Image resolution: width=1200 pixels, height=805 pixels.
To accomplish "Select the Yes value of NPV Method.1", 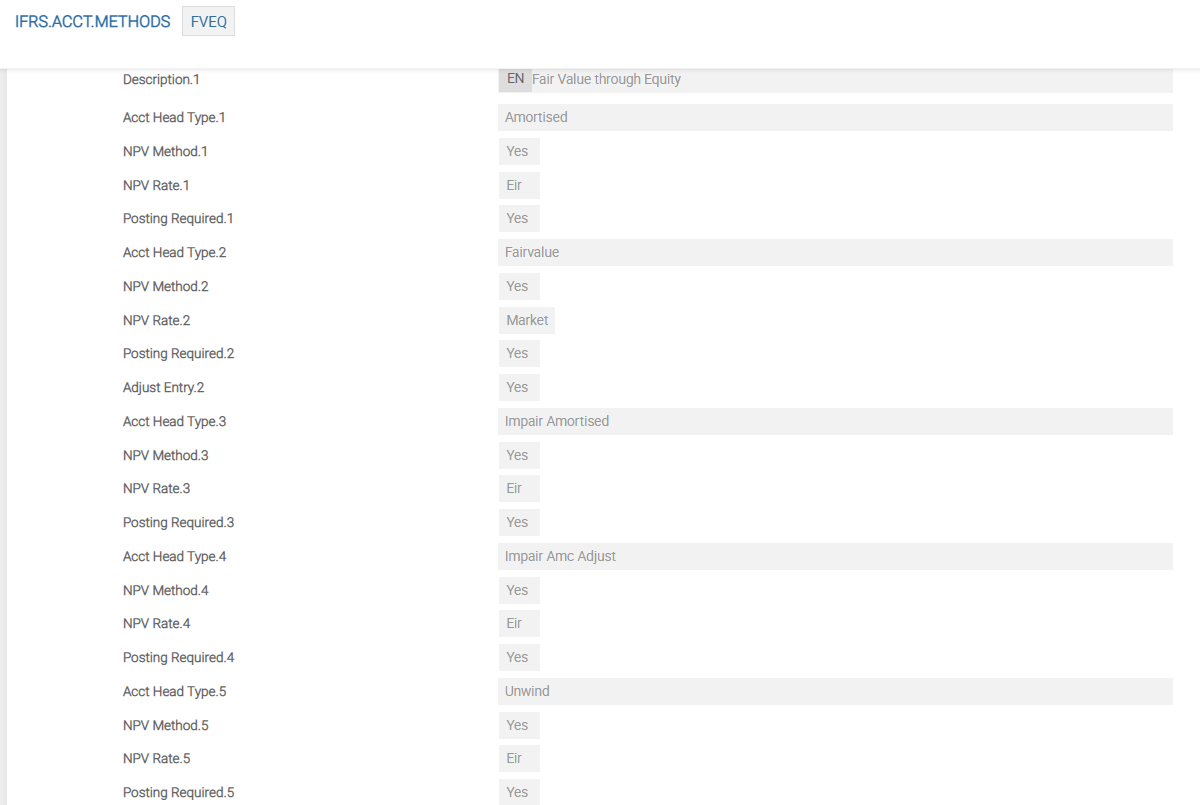I will [x=518, y=151].
